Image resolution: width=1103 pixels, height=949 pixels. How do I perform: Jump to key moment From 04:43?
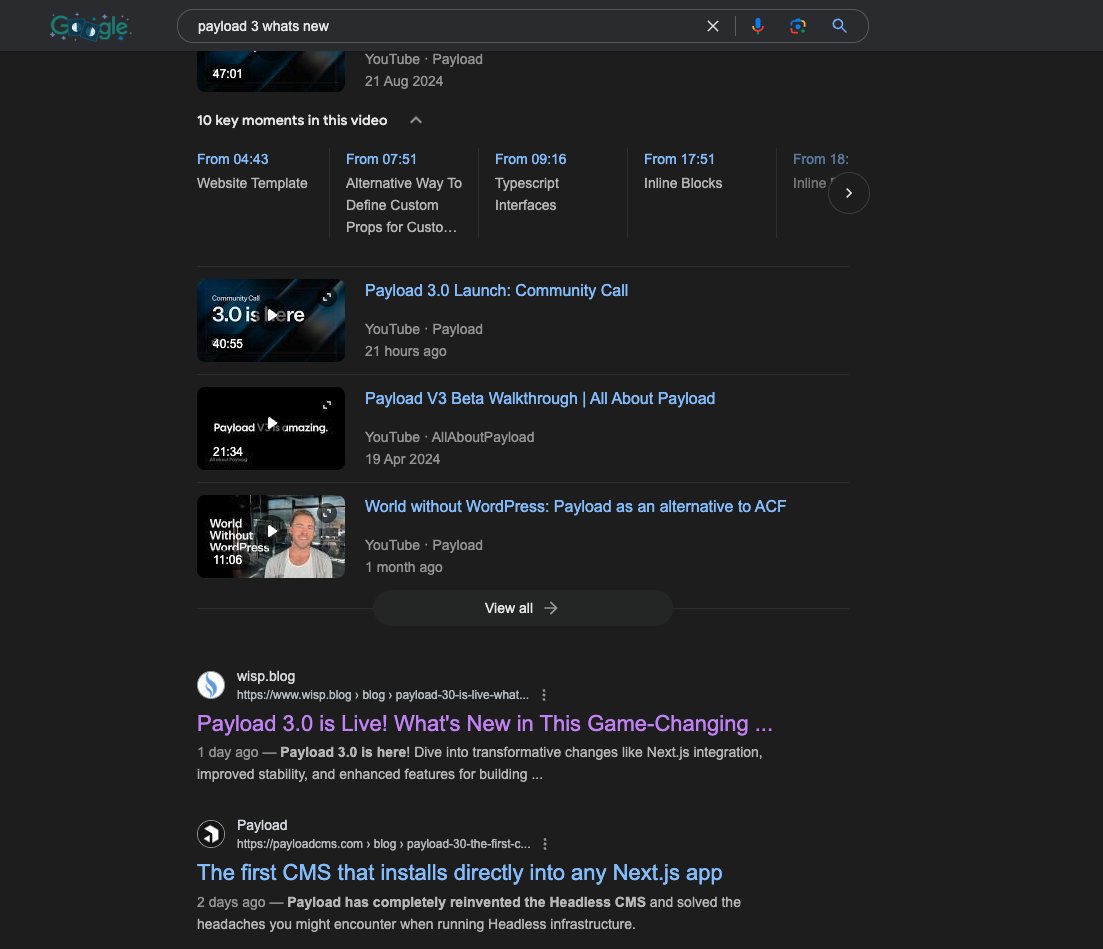tap(232, 159)
